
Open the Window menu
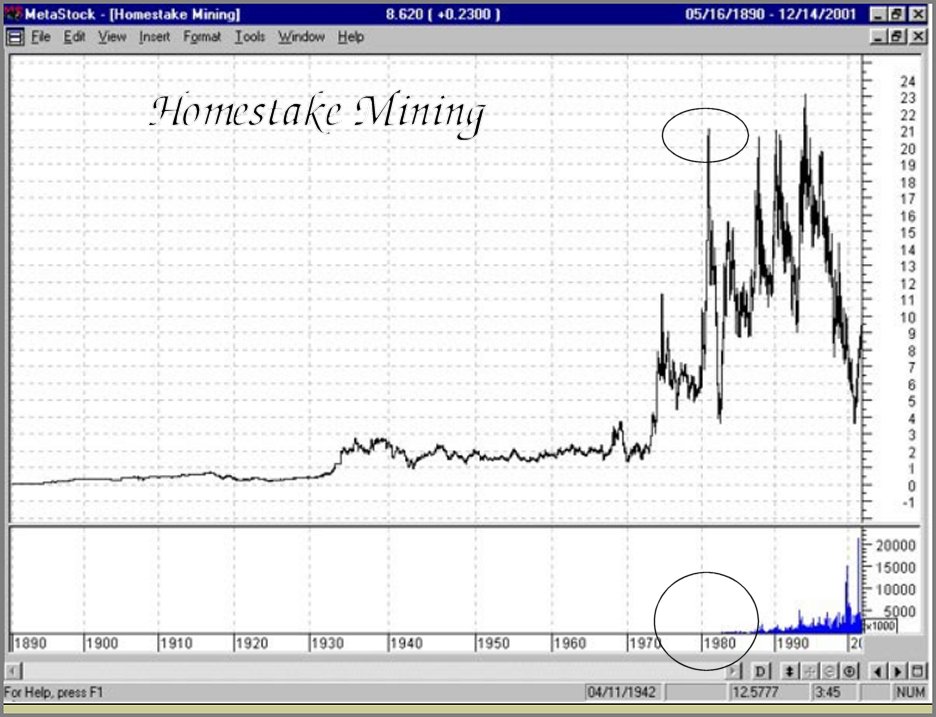click(301, 37)
